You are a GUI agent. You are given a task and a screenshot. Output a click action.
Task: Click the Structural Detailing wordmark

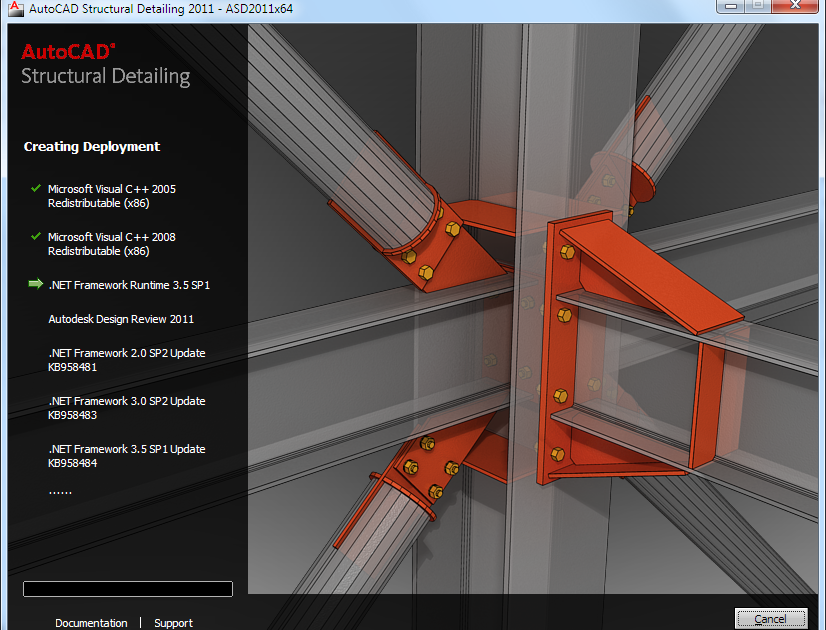(104, 76)
